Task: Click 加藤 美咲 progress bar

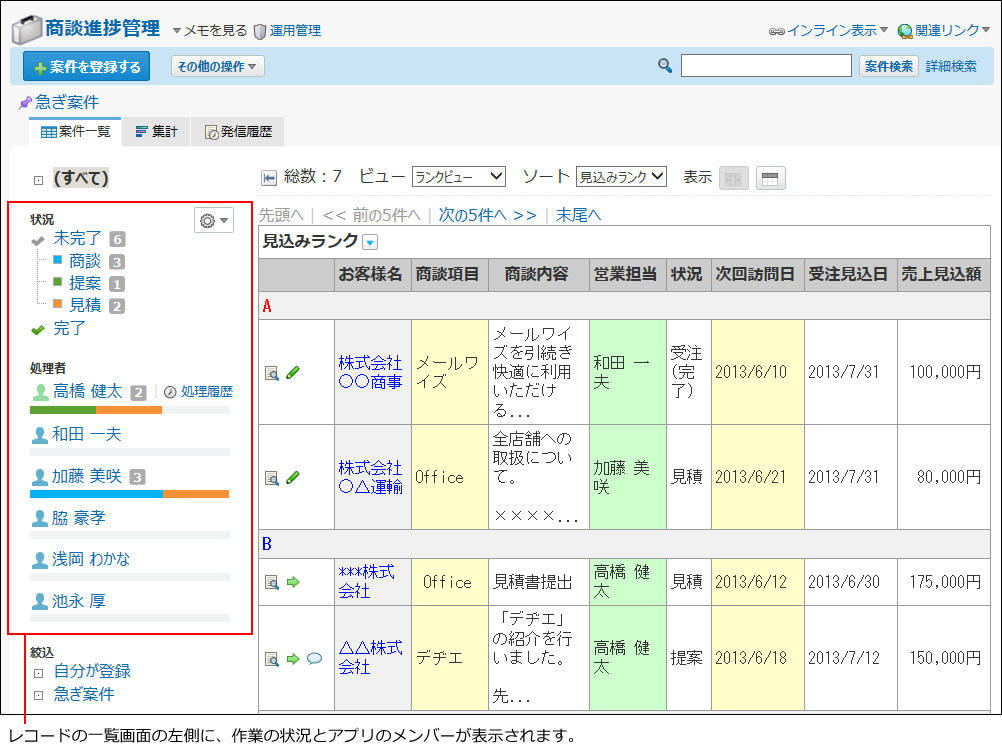Action: coord(130,494)
